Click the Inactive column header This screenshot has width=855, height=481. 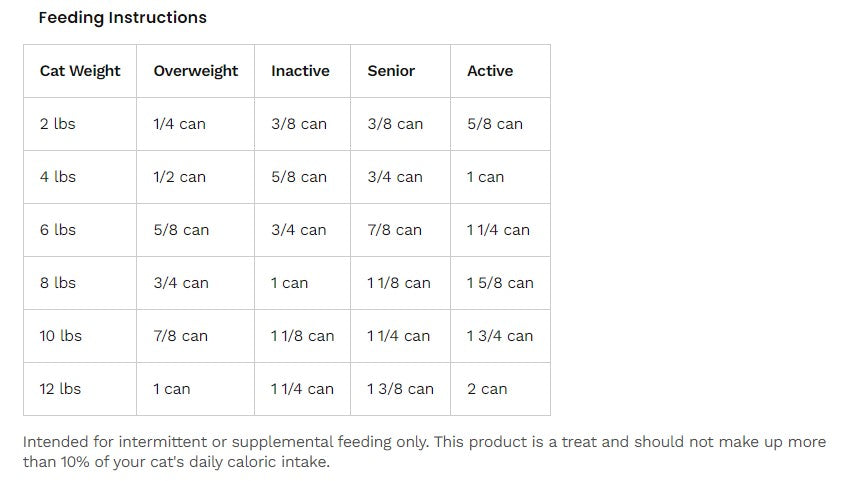point(300,71)
